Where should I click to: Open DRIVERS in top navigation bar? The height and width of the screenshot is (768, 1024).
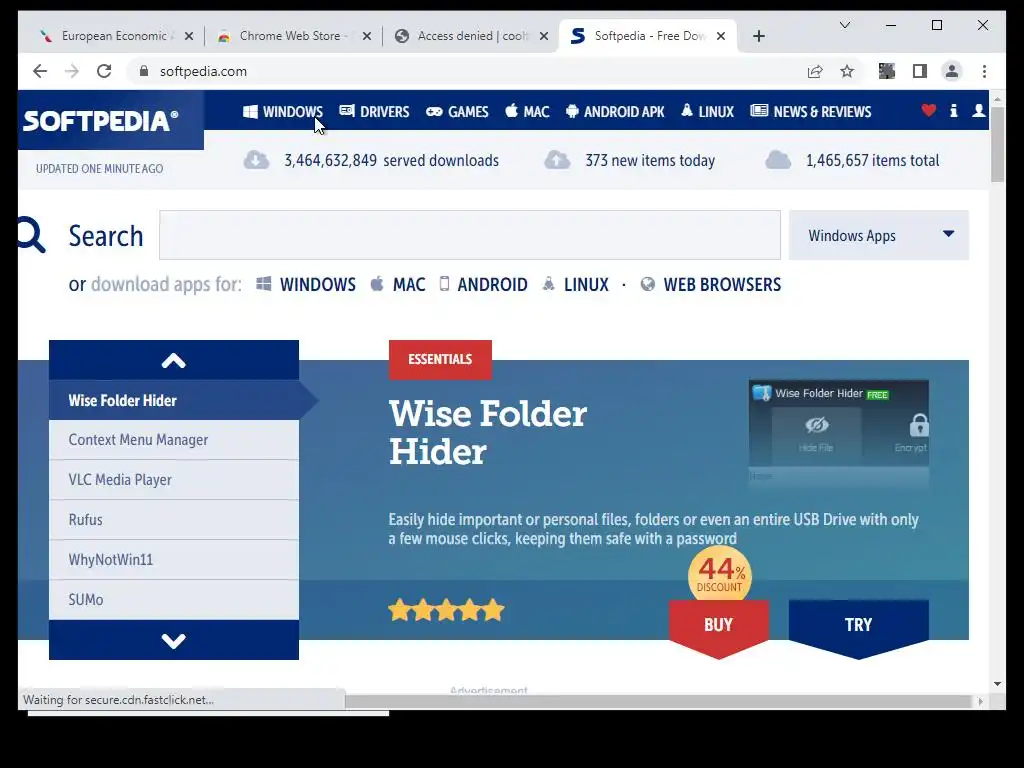[374, 112]
